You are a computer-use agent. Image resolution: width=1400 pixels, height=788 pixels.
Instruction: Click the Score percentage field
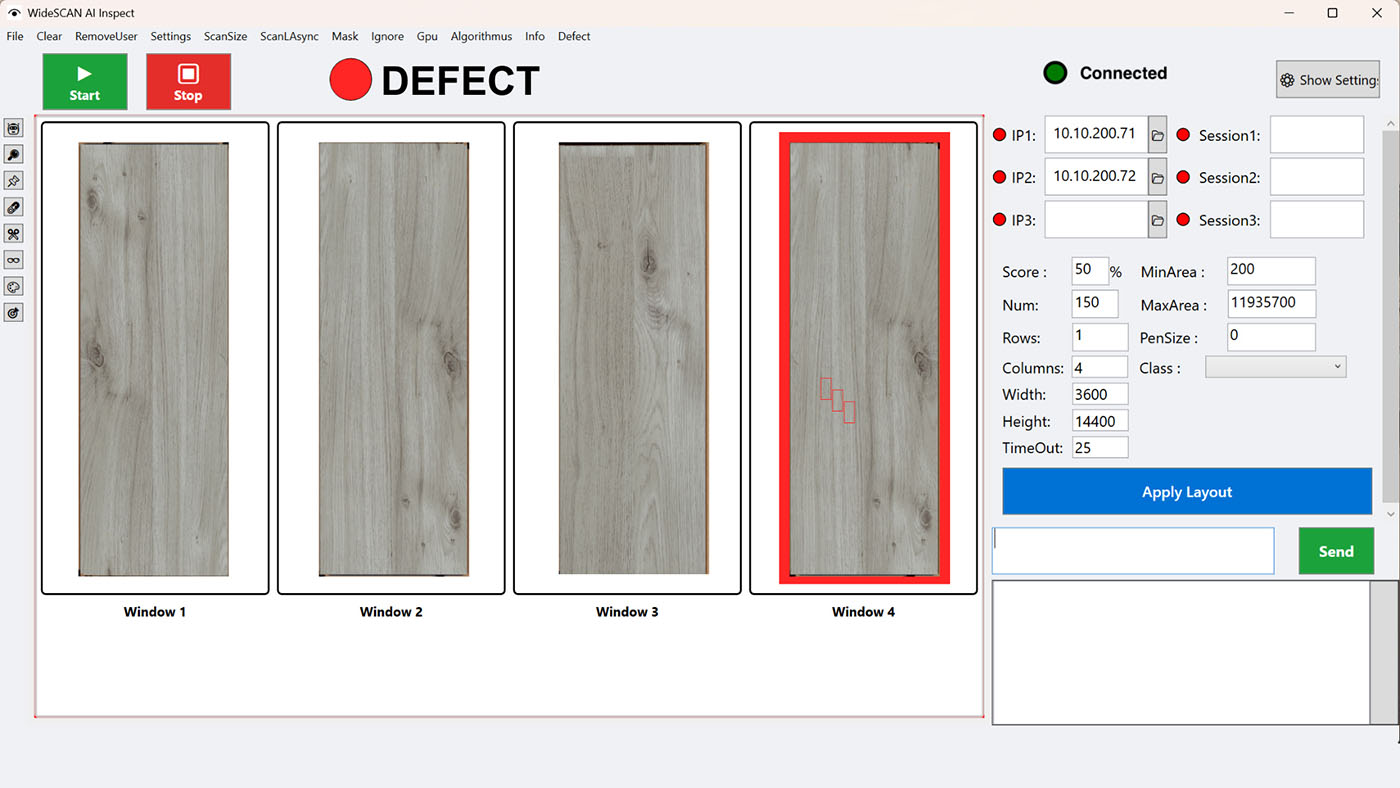(1090, 271)
